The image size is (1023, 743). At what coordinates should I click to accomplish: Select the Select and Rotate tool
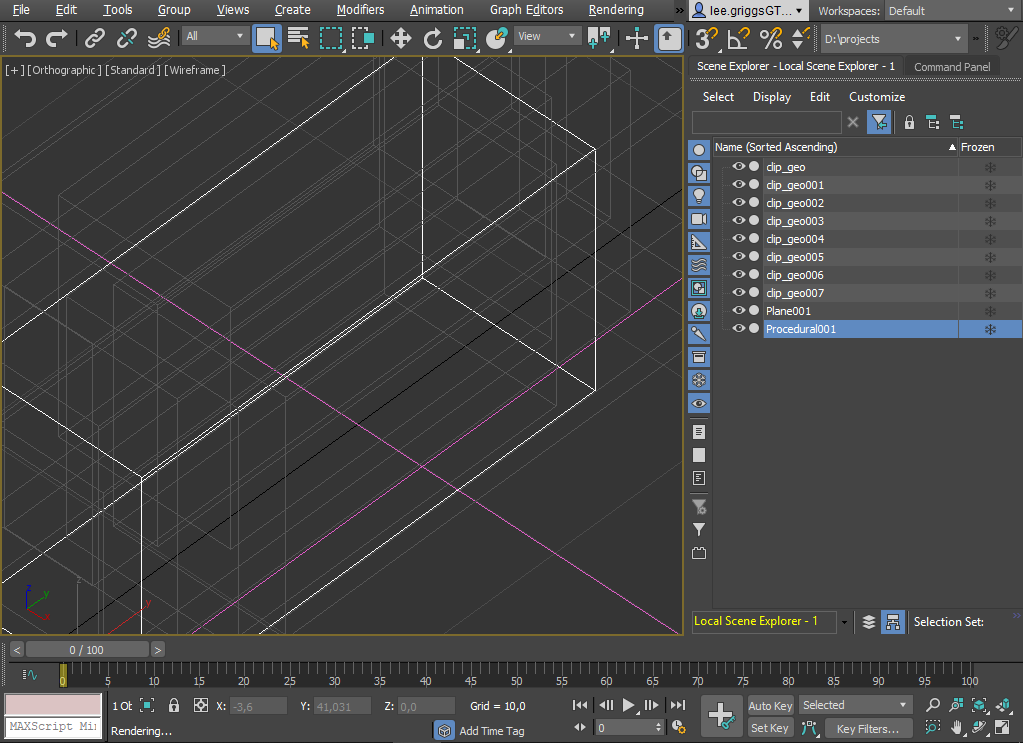[433, 39]
